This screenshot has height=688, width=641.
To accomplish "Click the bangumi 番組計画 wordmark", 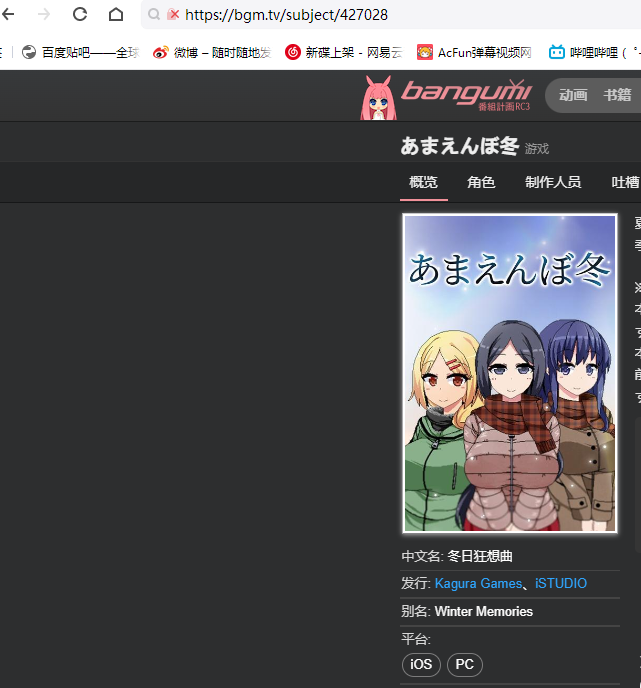I will point(467,95).
